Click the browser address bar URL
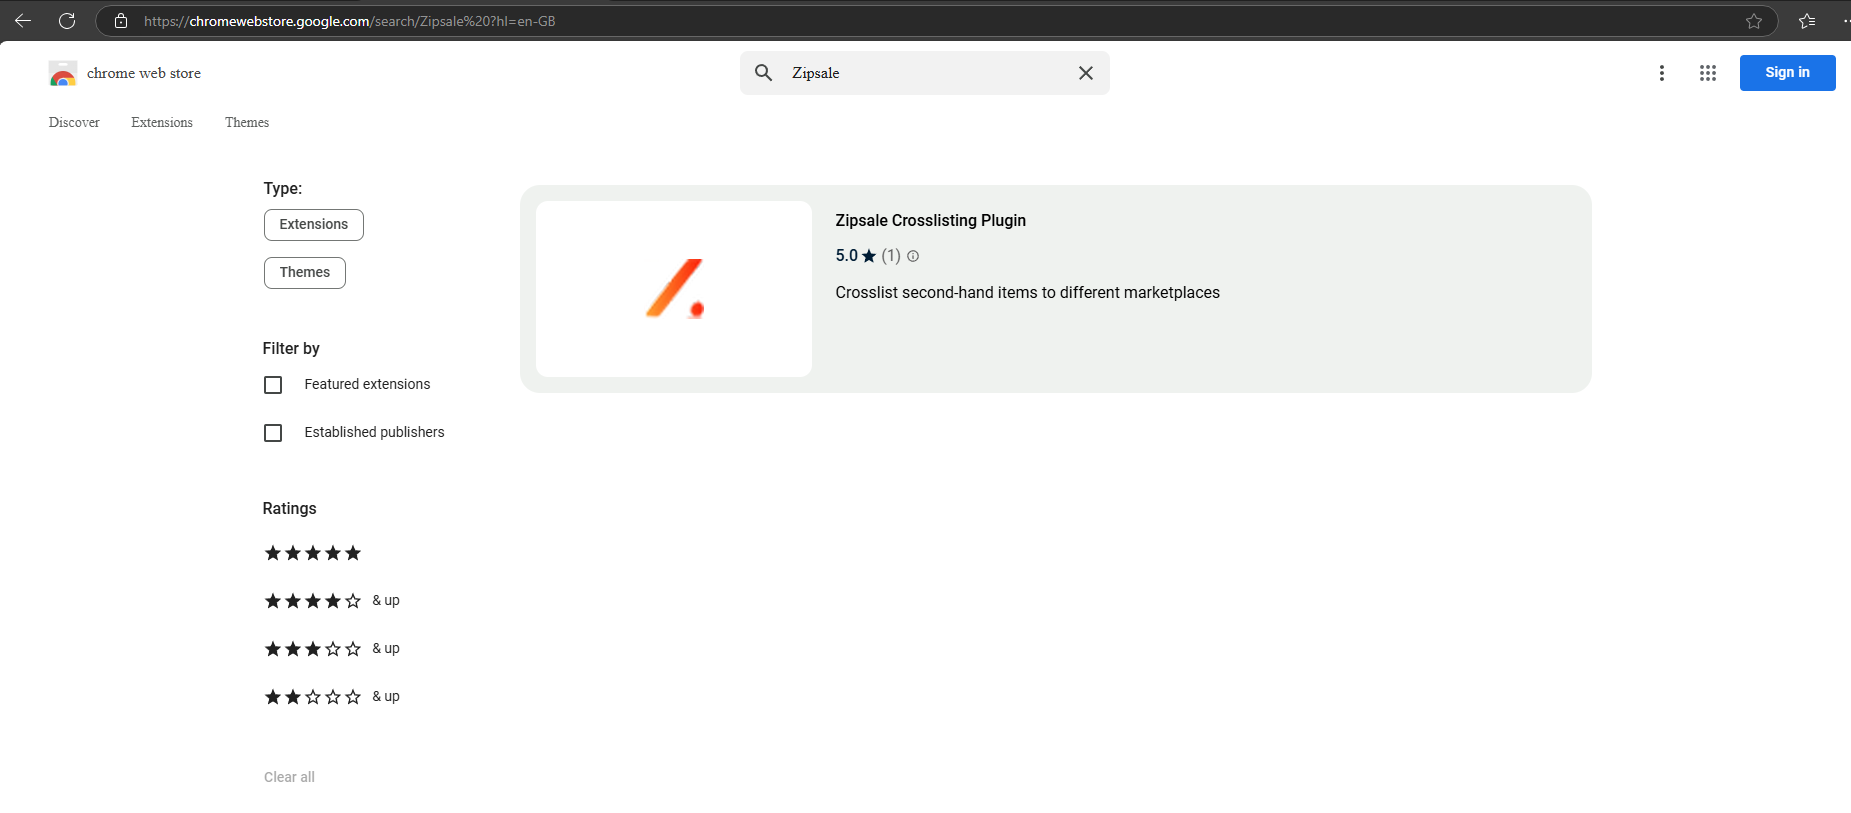This screenshot has height=813, width=1851. [350, 21]
